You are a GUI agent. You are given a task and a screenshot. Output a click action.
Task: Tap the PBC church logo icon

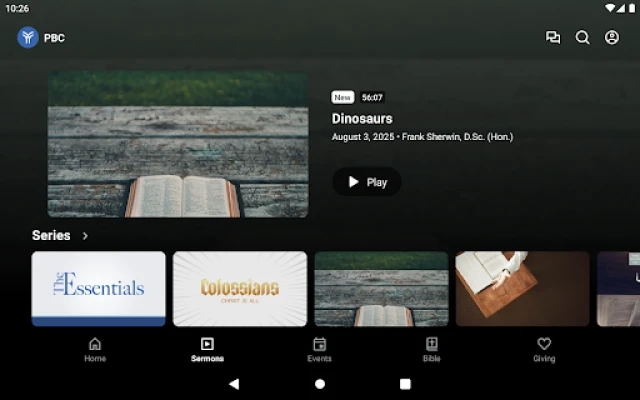click(x=28, y=38)
